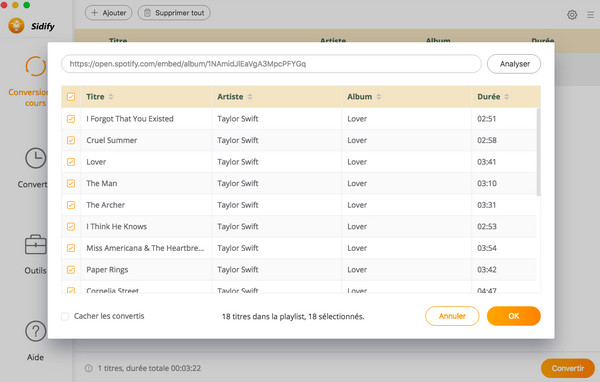The image size is (600, 382).
Task: Click the track list vertical scrollbar
Action: [538, 152]
